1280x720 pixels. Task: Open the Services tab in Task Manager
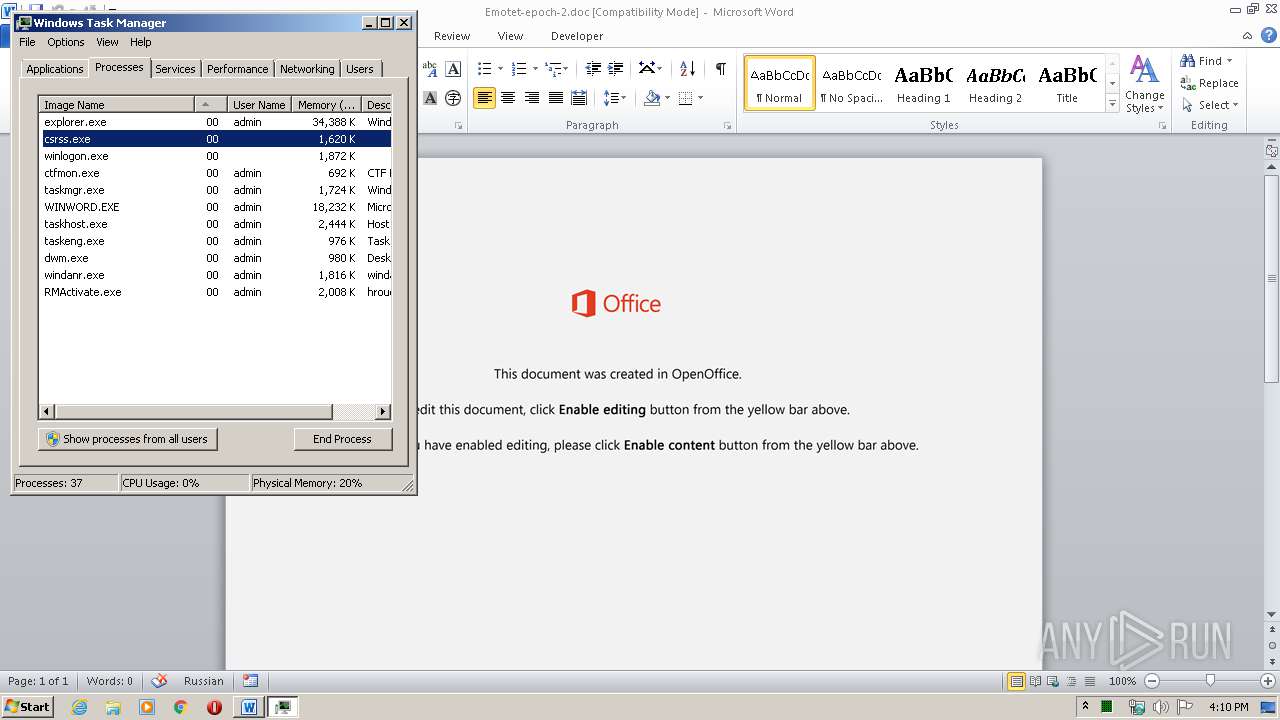click(x=175, y=69)
